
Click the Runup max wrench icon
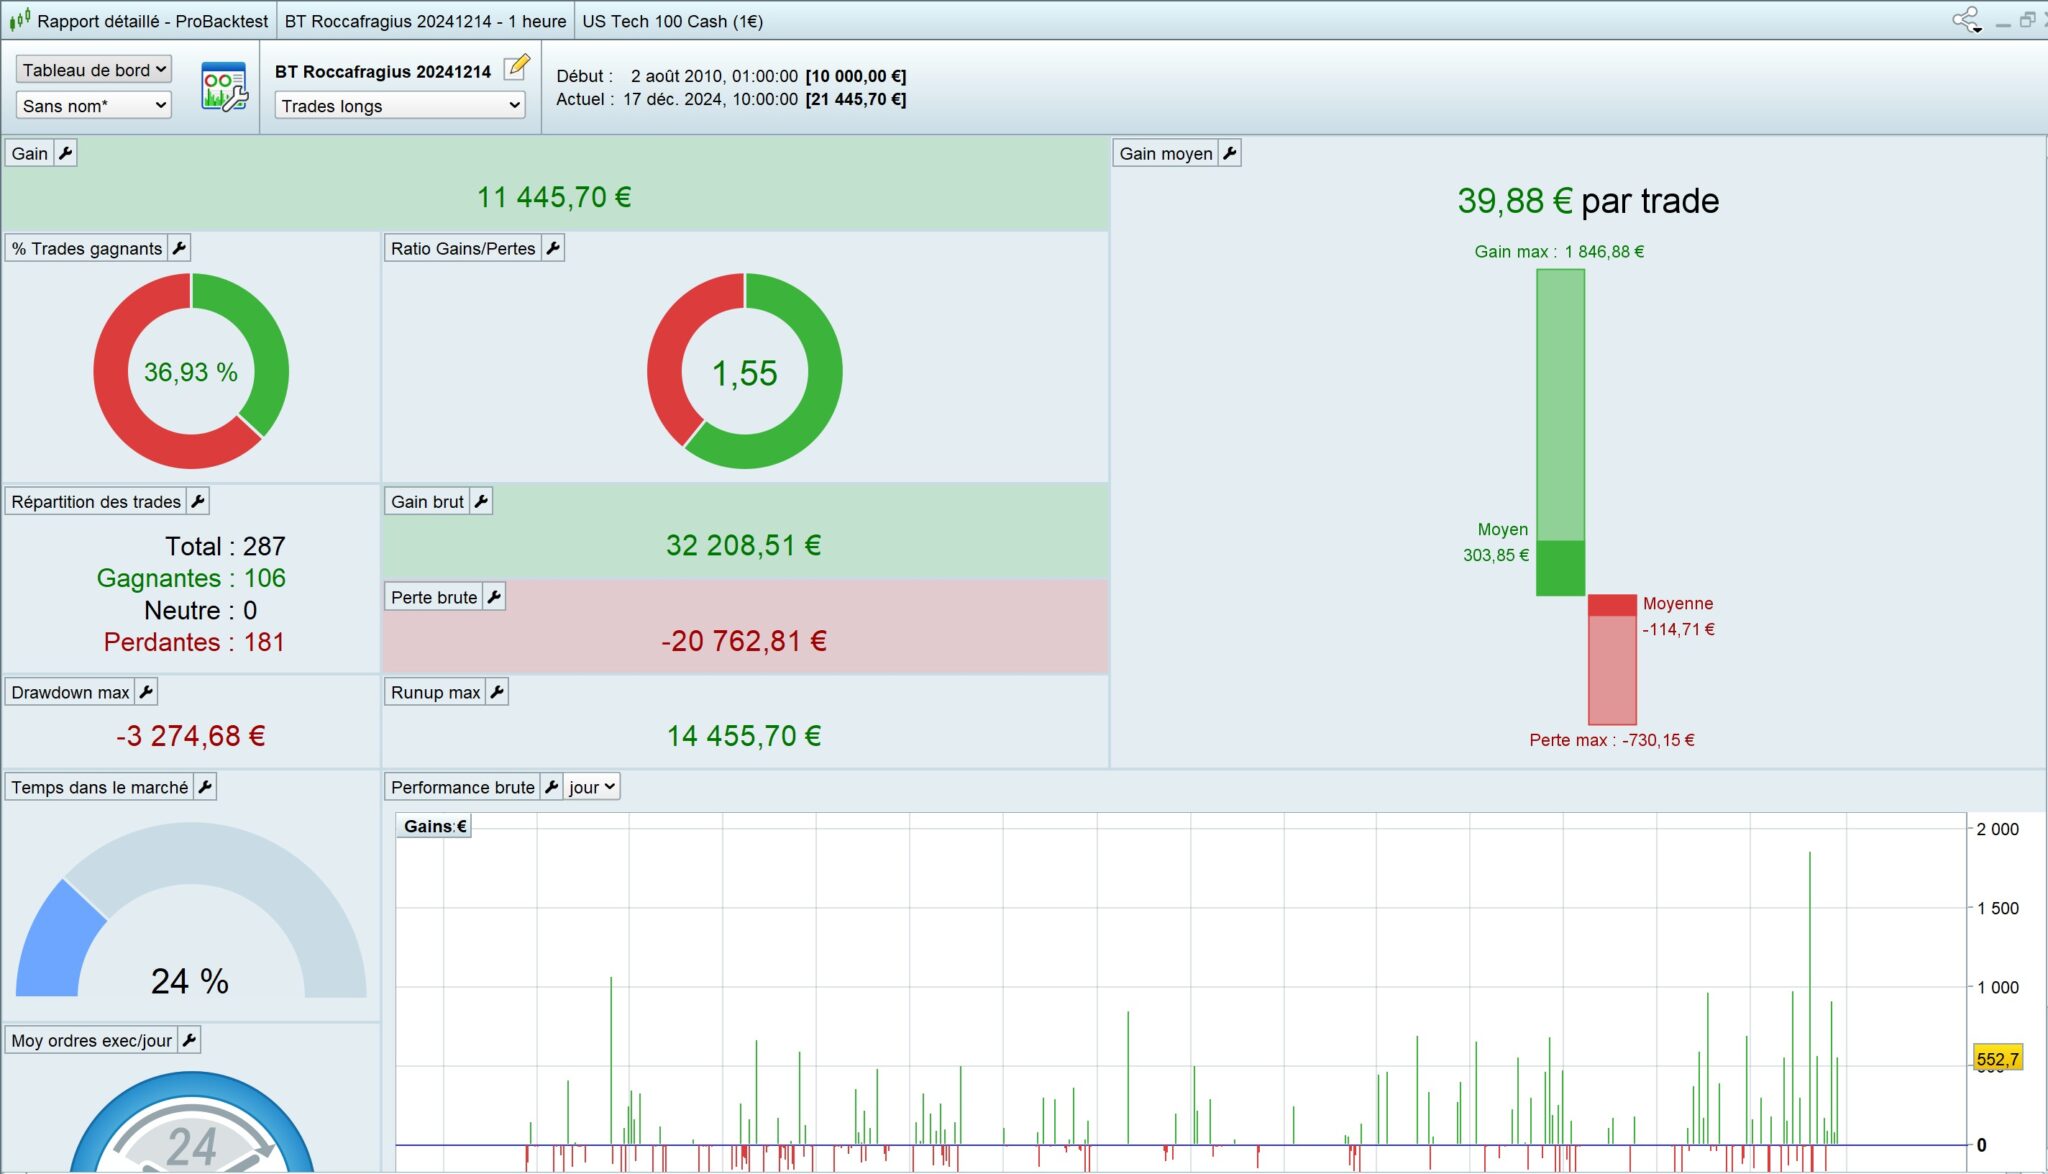click(x=497, y=692)
